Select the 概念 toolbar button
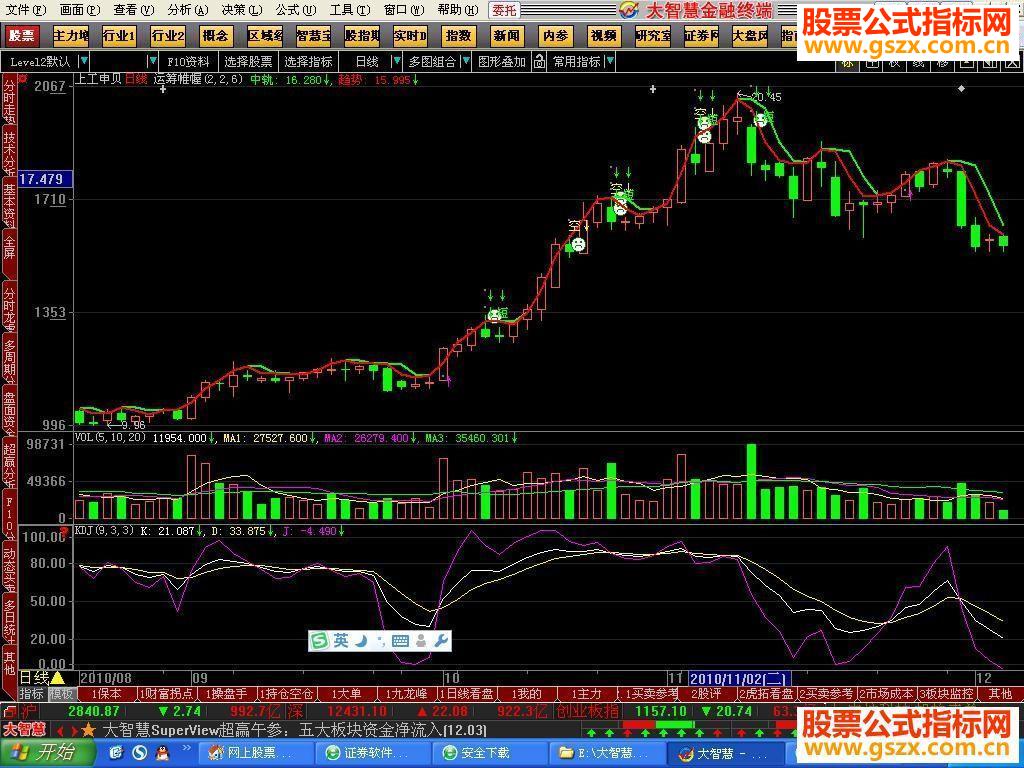Image resolution: width=1024 pixels, height=768 pixels. coord(216,35)
